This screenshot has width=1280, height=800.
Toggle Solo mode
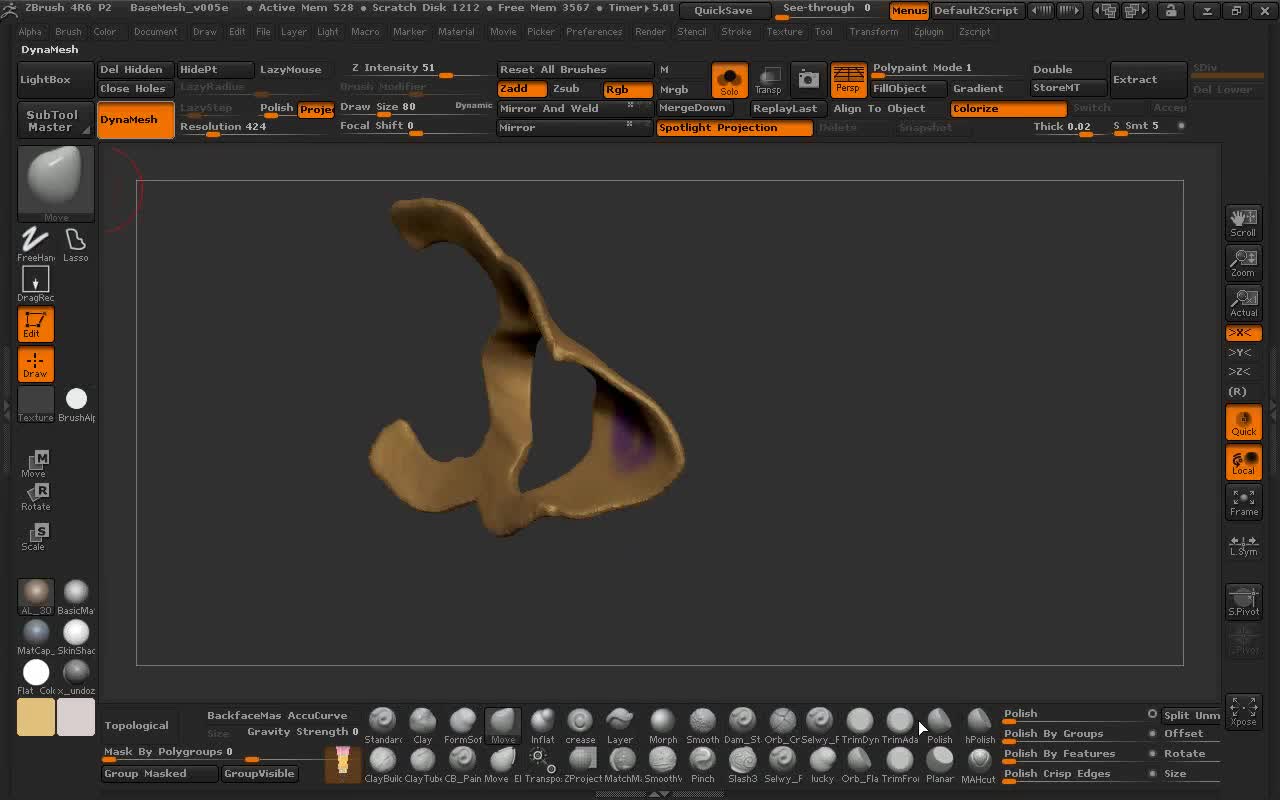click(729, 80)
